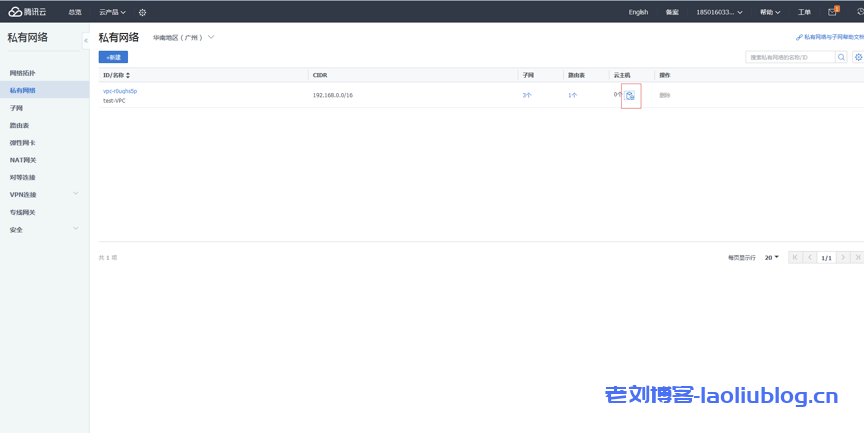
Task: Click the add cloud host icon in test-VPC row
Action: [x=630, y=95]
